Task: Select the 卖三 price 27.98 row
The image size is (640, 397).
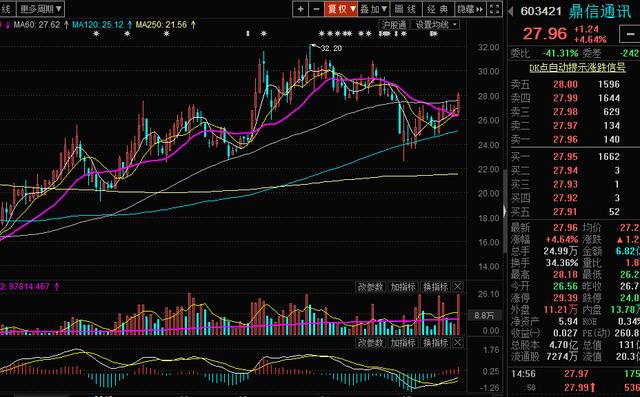Action: click(574, 112)
